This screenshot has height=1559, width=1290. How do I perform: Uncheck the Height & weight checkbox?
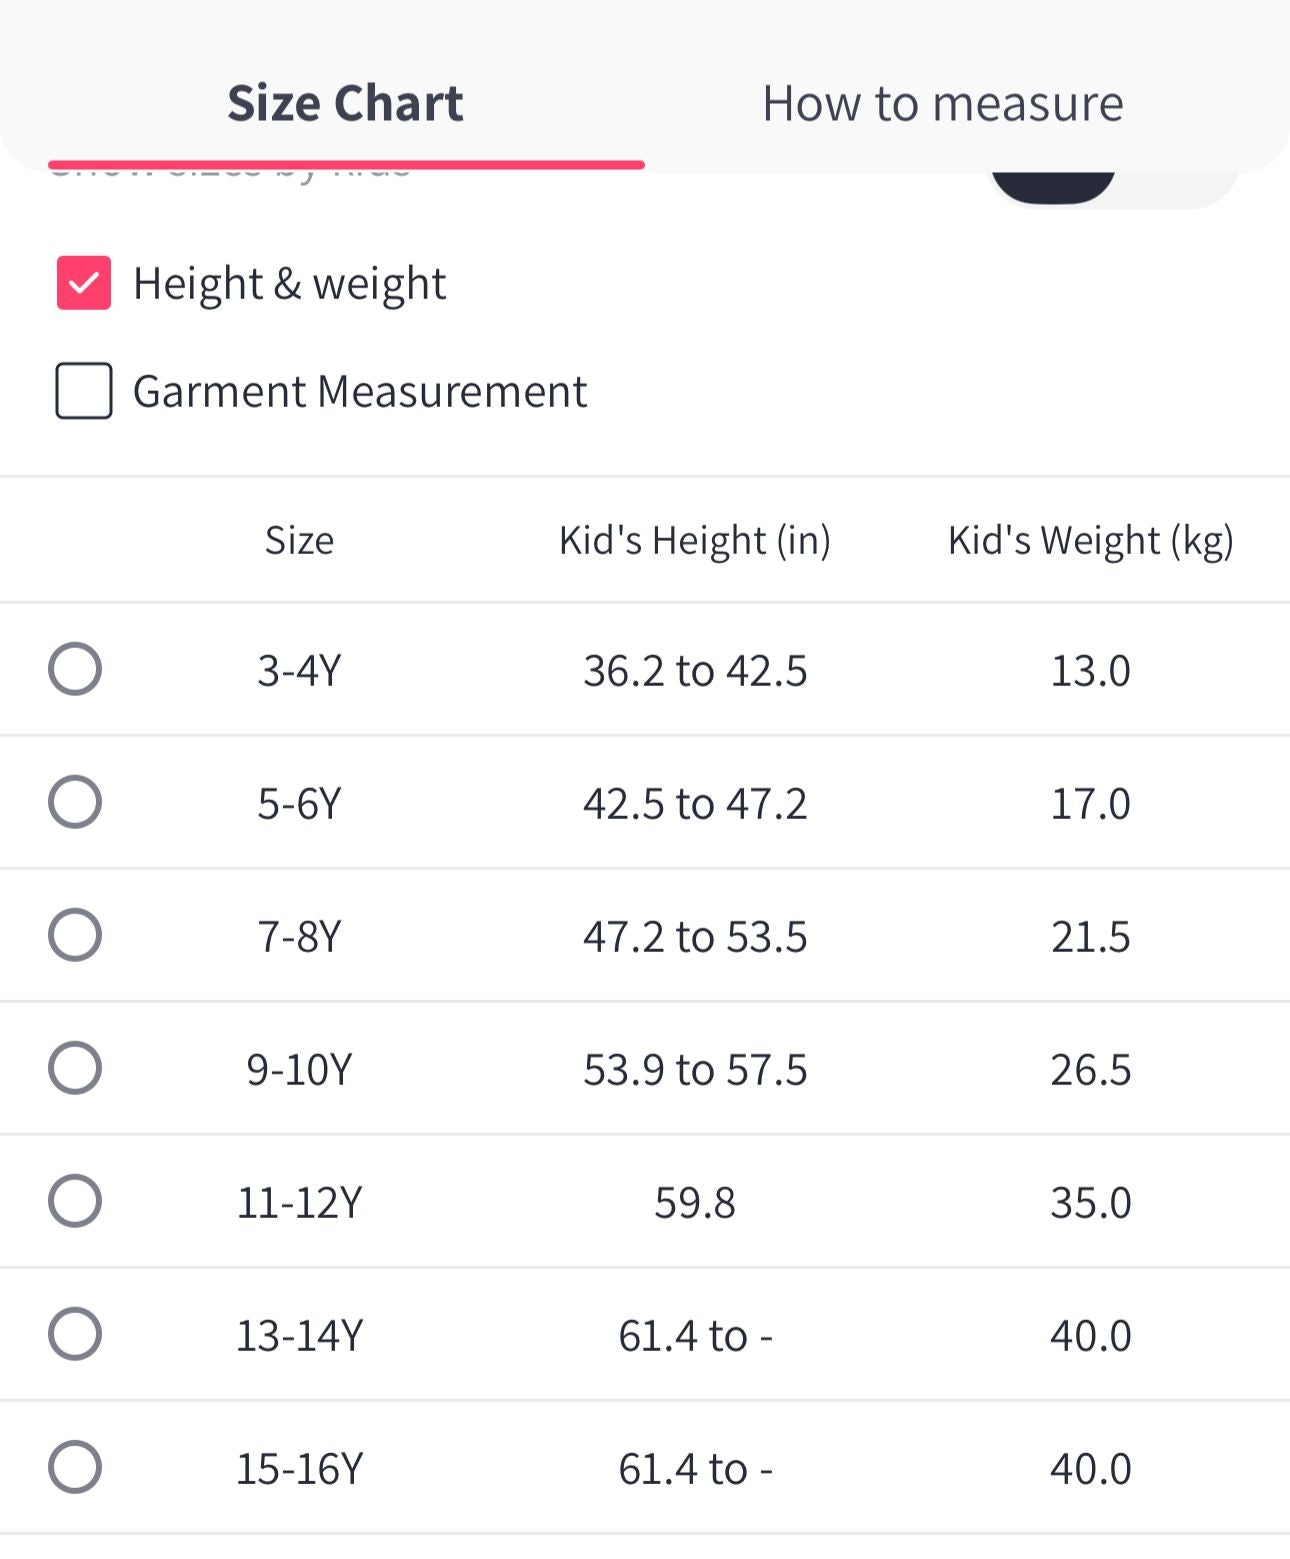pyautogui.click(x=84, y=283)
